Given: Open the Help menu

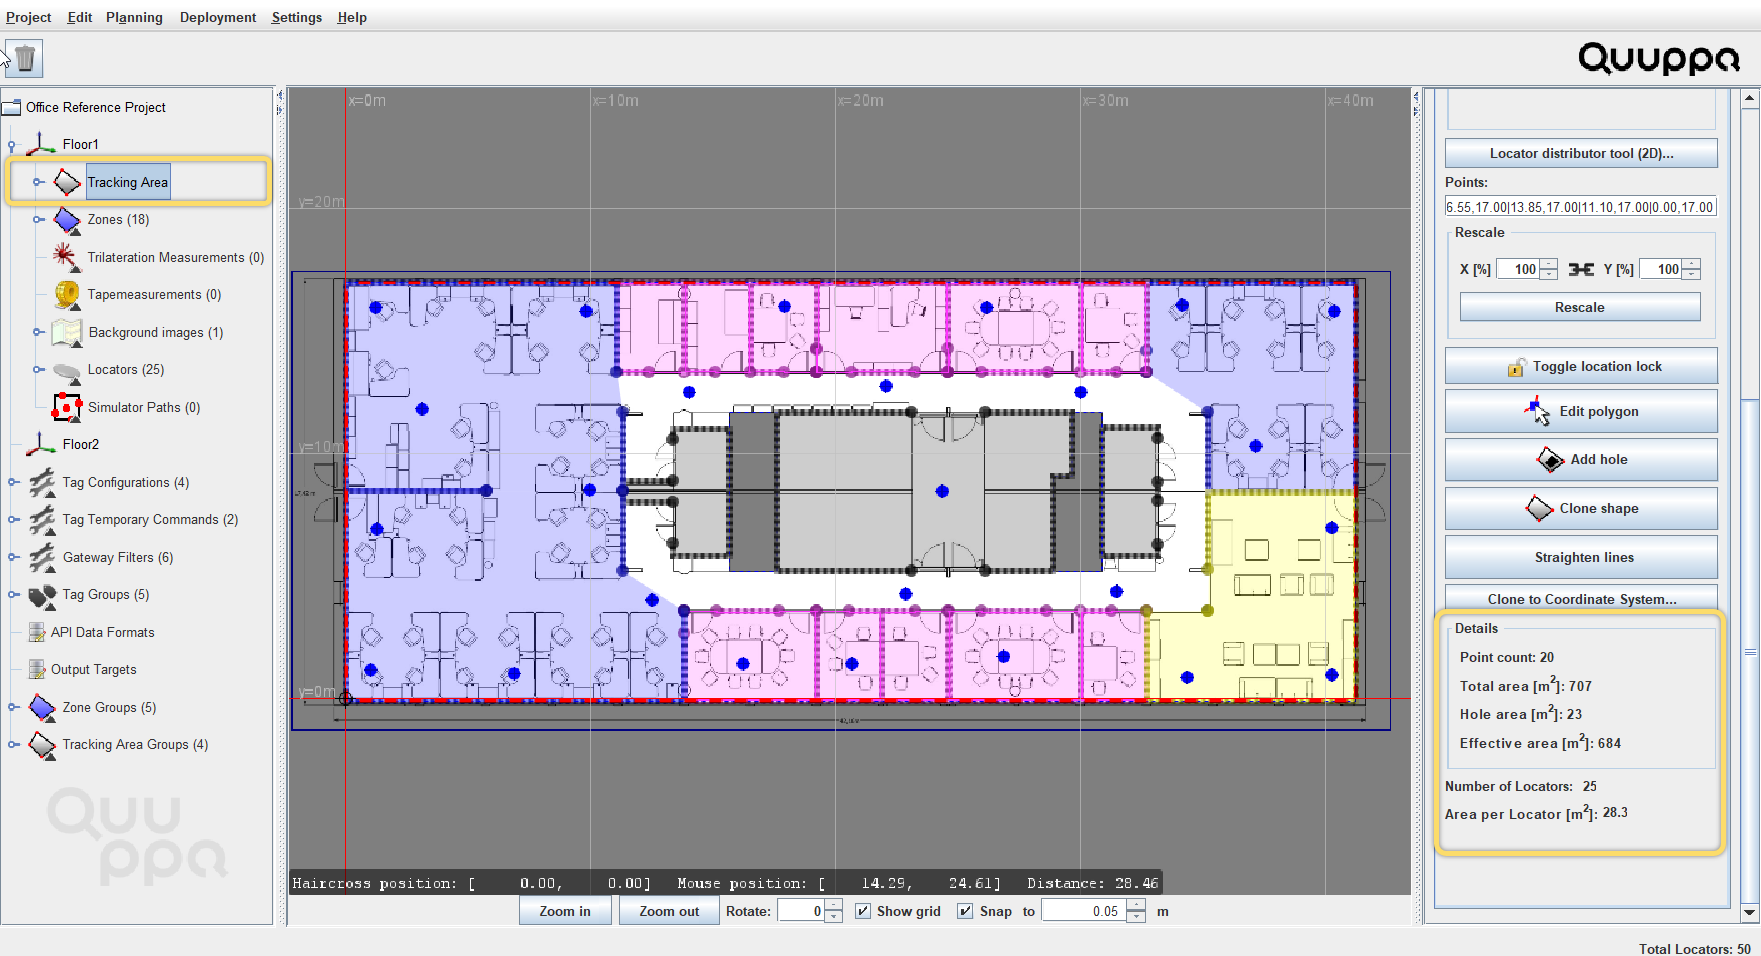Looking at the screenshot, I should tap(352, 17).
